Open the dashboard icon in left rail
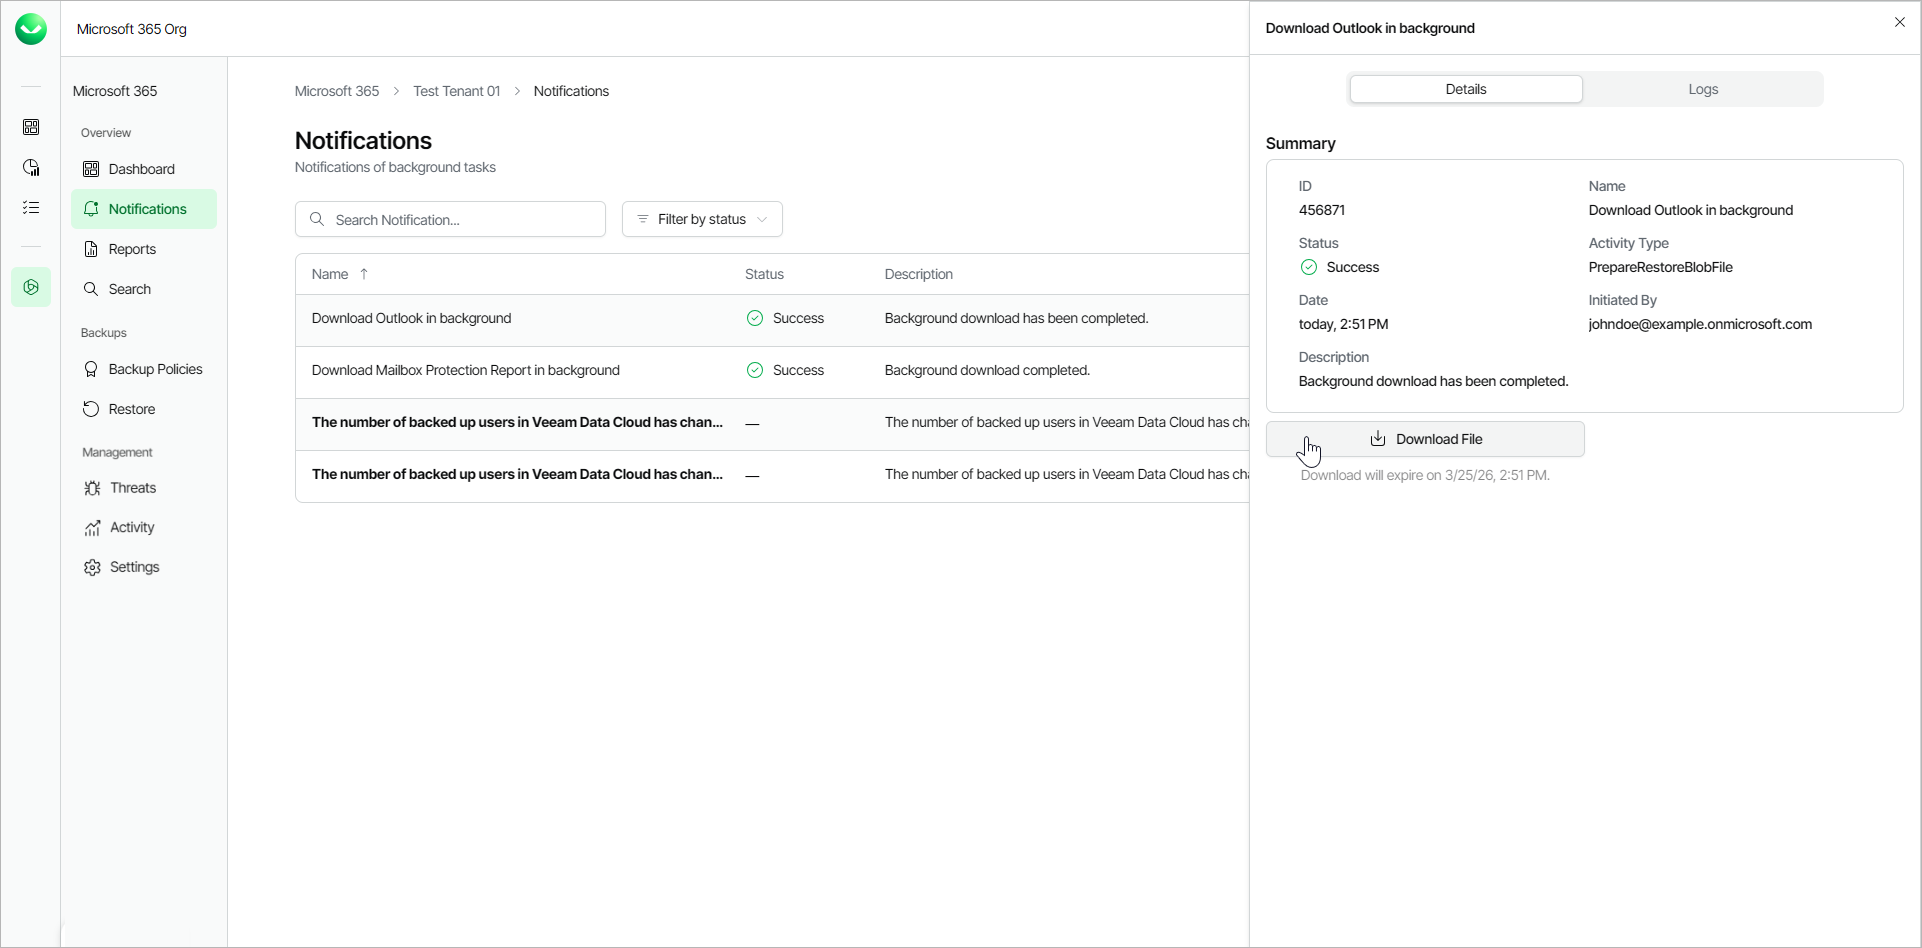1922x948 pixels. (31, 127)
